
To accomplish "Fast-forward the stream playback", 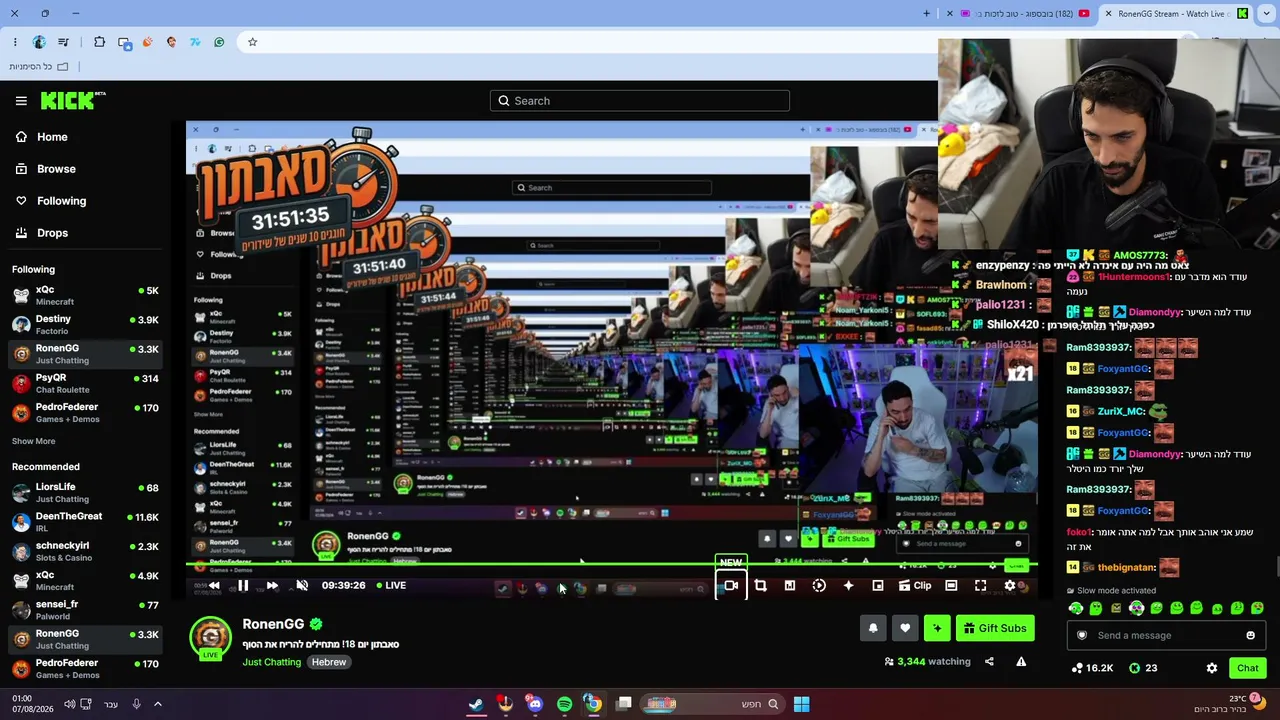I will 272,586.
